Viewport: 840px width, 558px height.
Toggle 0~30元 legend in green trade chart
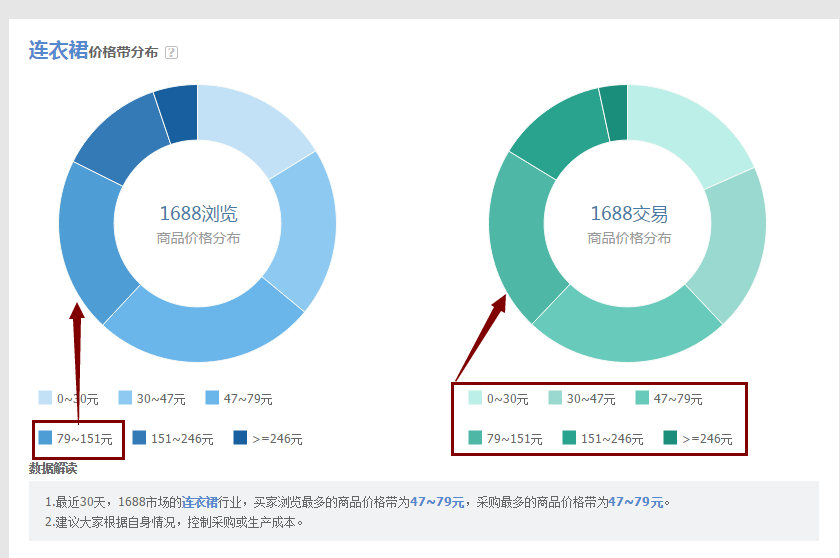coord(498,398)
